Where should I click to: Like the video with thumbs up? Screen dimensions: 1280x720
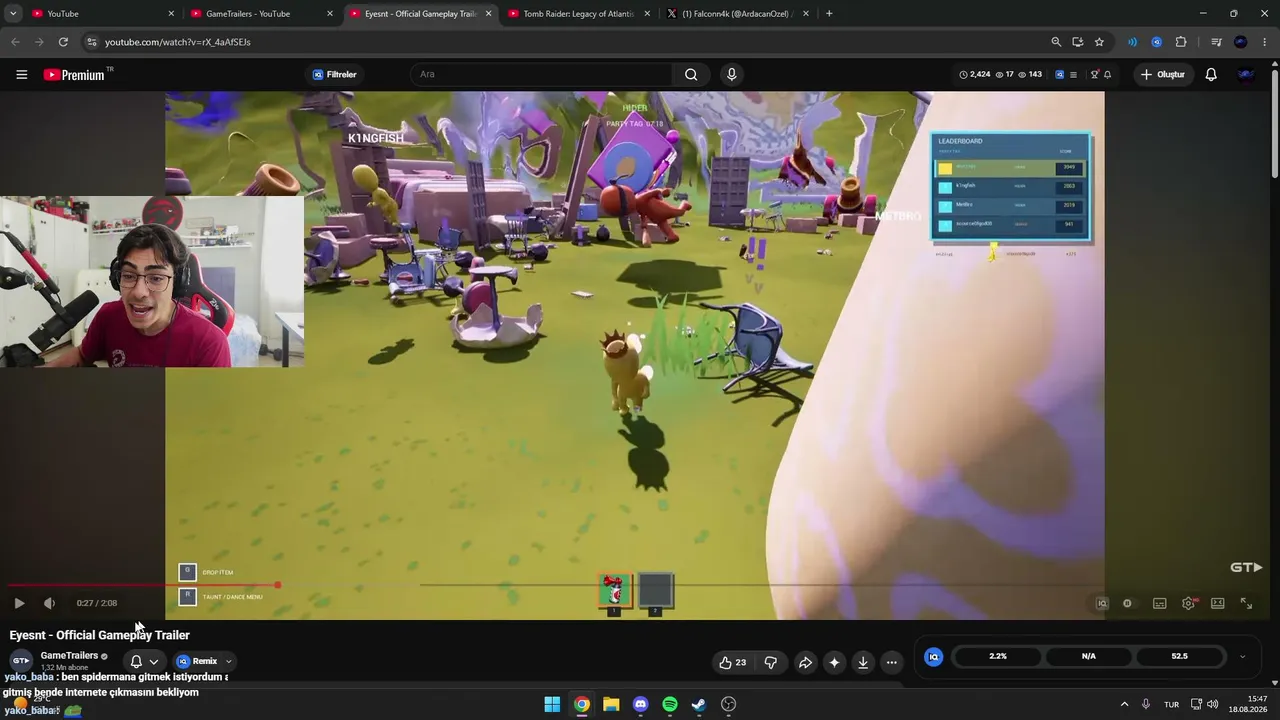coord(732,662)
